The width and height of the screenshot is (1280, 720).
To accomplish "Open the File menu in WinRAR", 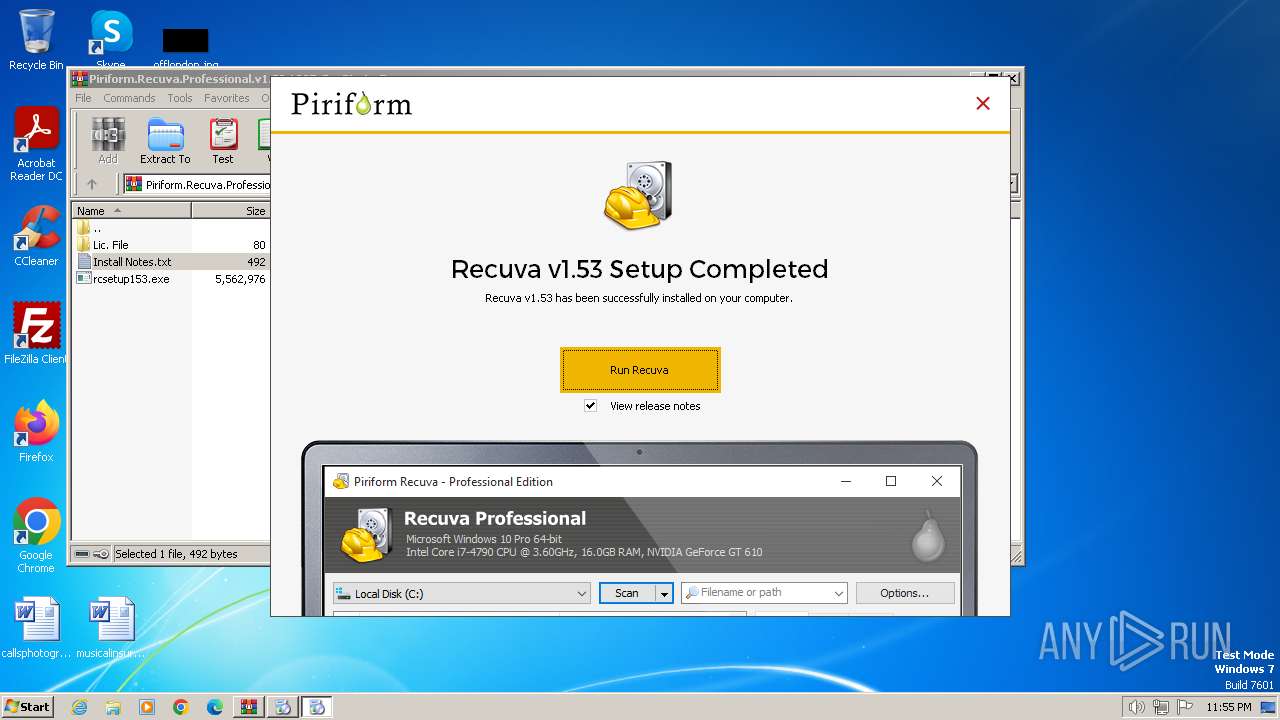I will click(83, 98).
